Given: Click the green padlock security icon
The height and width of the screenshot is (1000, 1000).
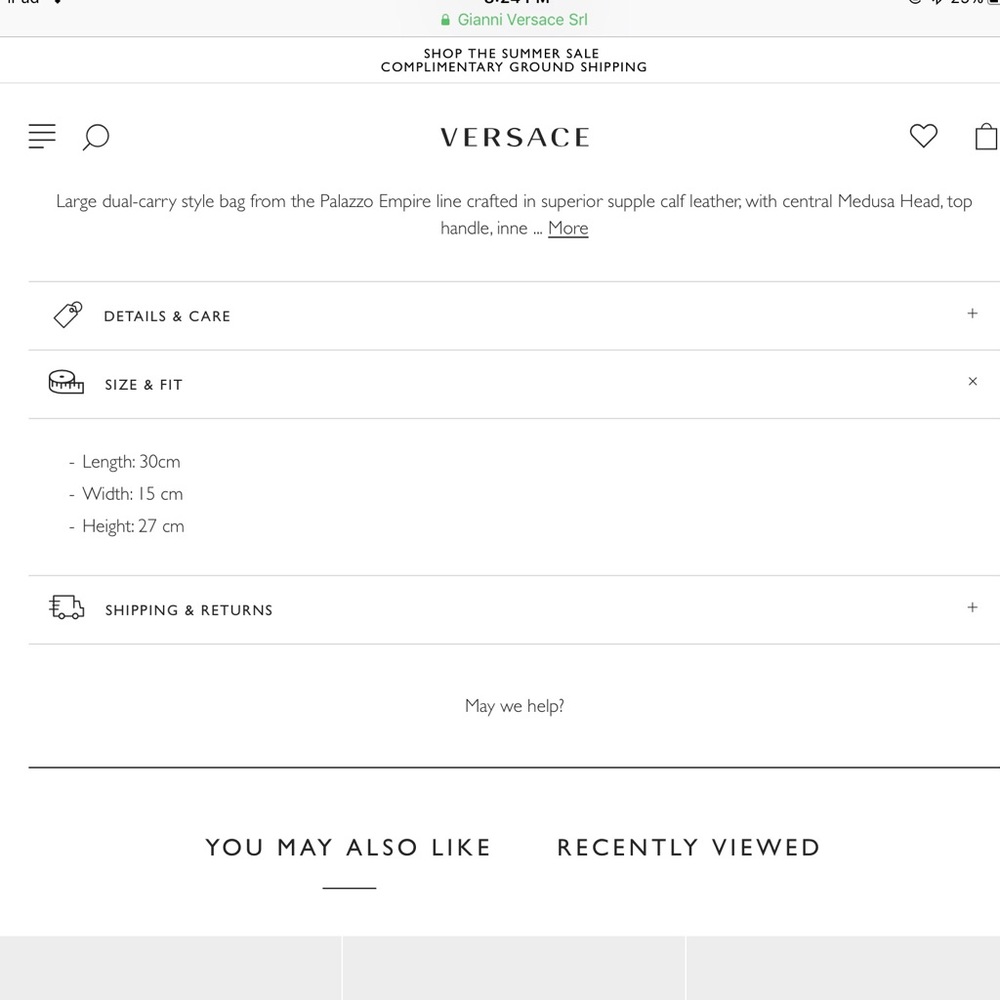Looking at the screenshot, I should (x=445, y=20).
